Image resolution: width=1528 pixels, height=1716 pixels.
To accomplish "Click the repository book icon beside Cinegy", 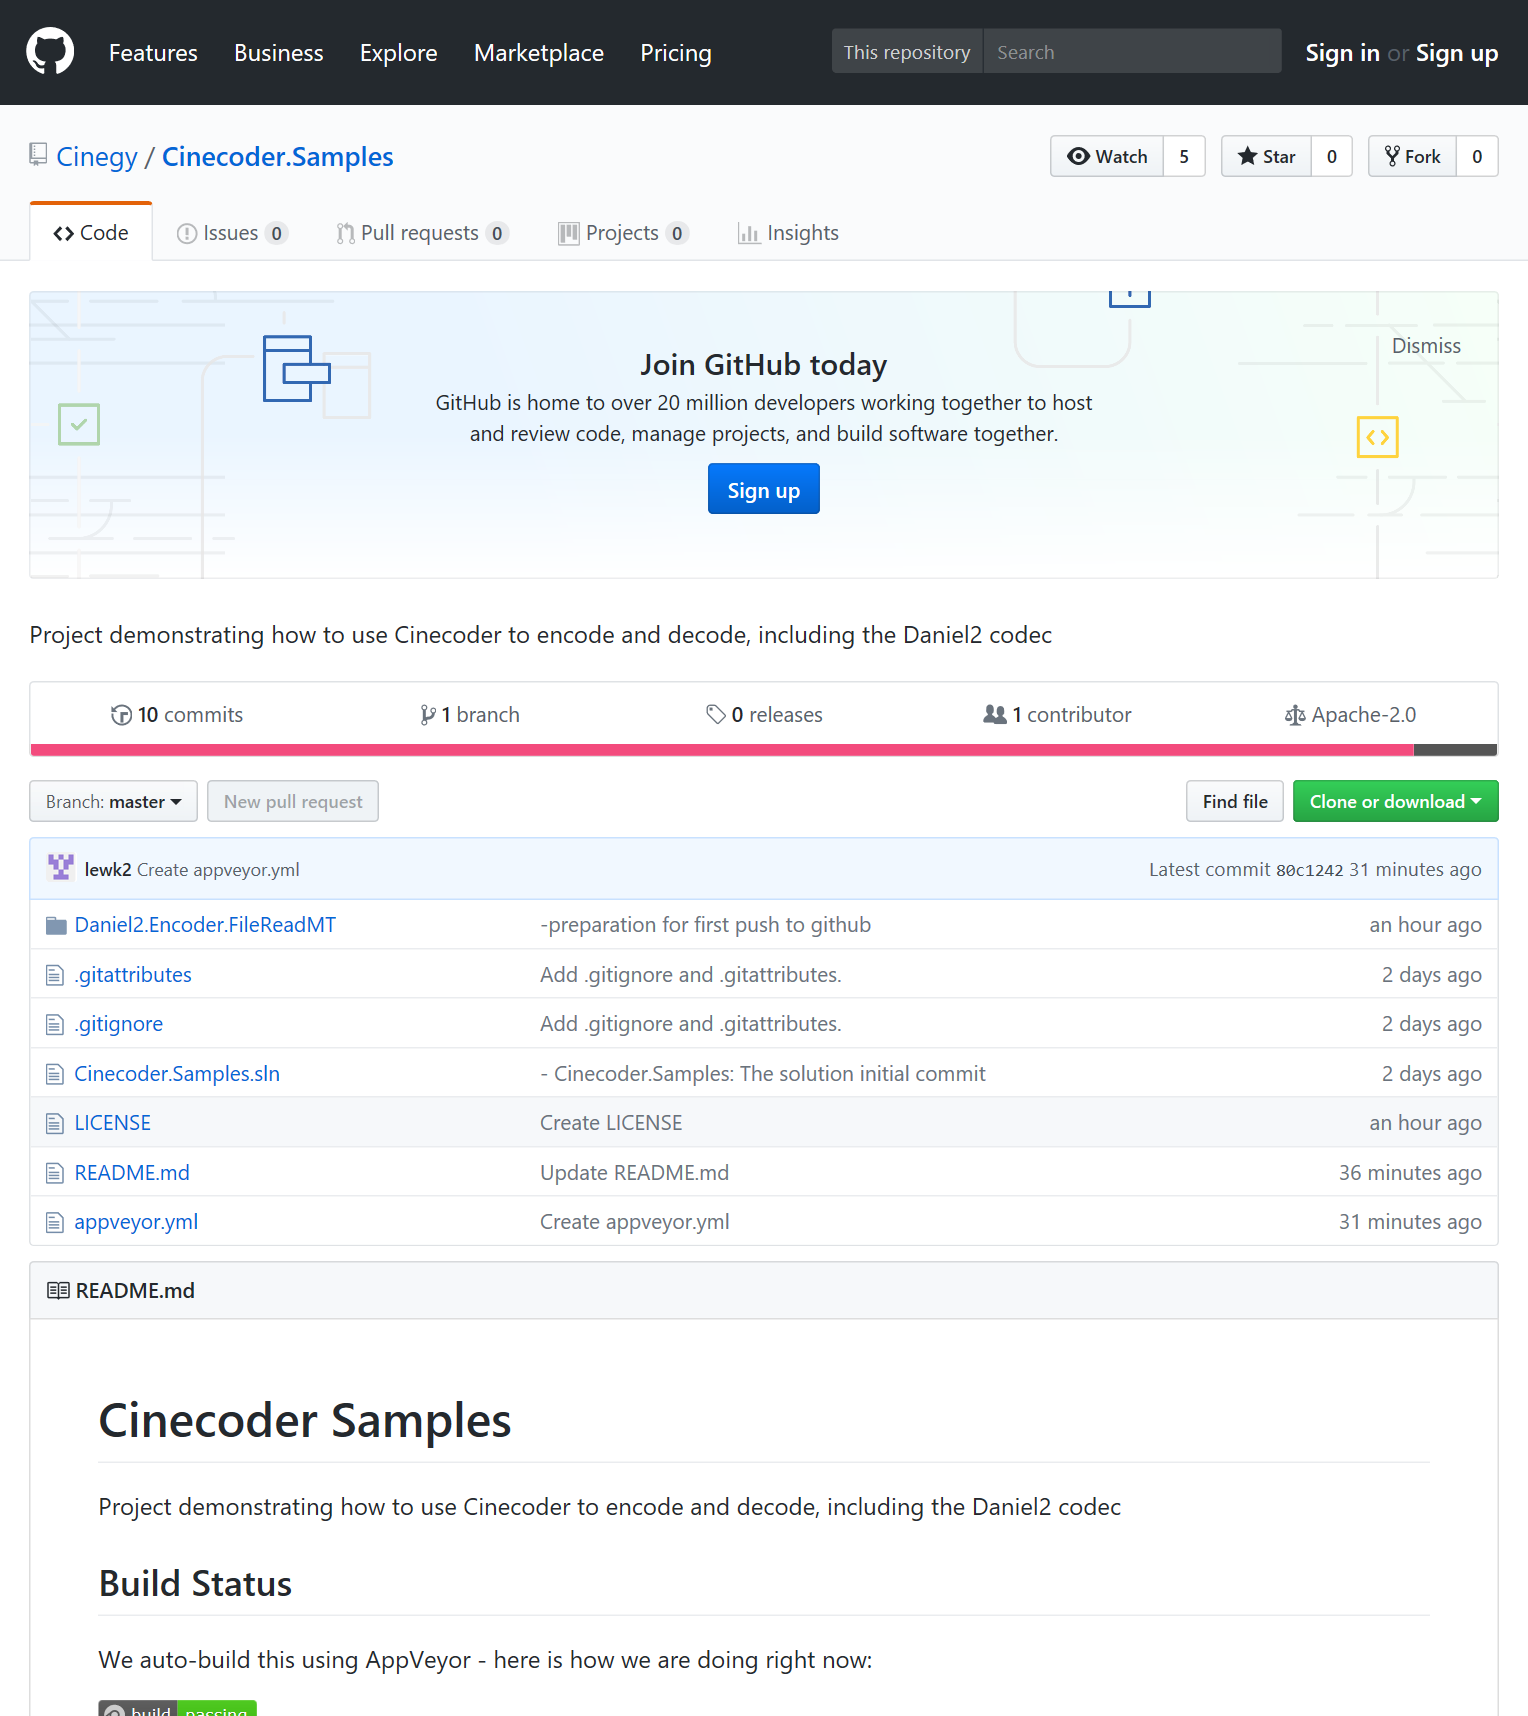I will pyautogui.click(x=39, y=155).
